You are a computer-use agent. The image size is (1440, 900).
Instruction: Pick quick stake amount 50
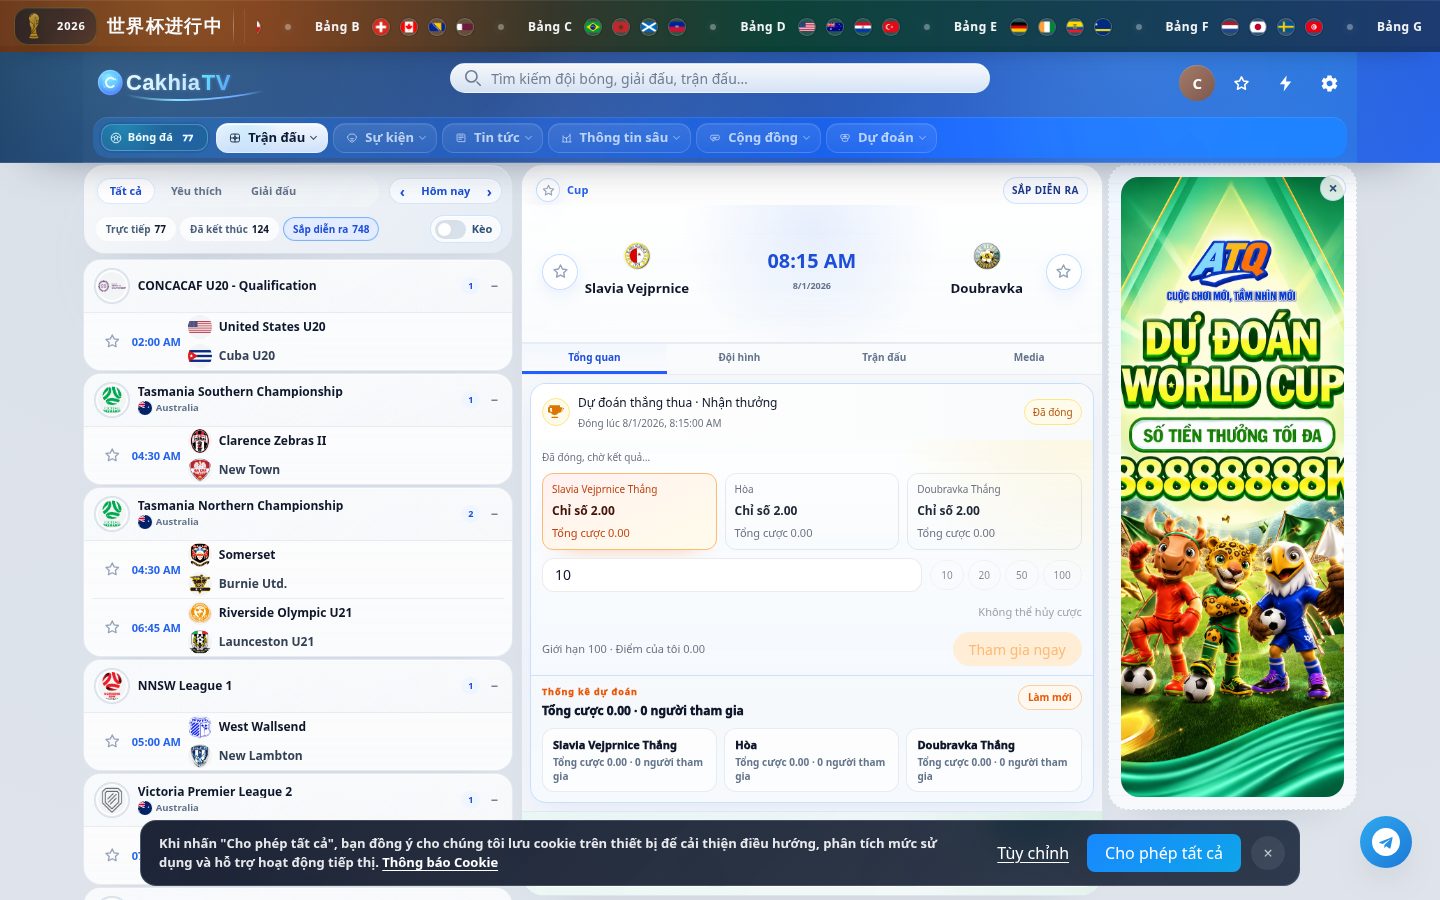pyautogui.click(x=1021, y=575)
